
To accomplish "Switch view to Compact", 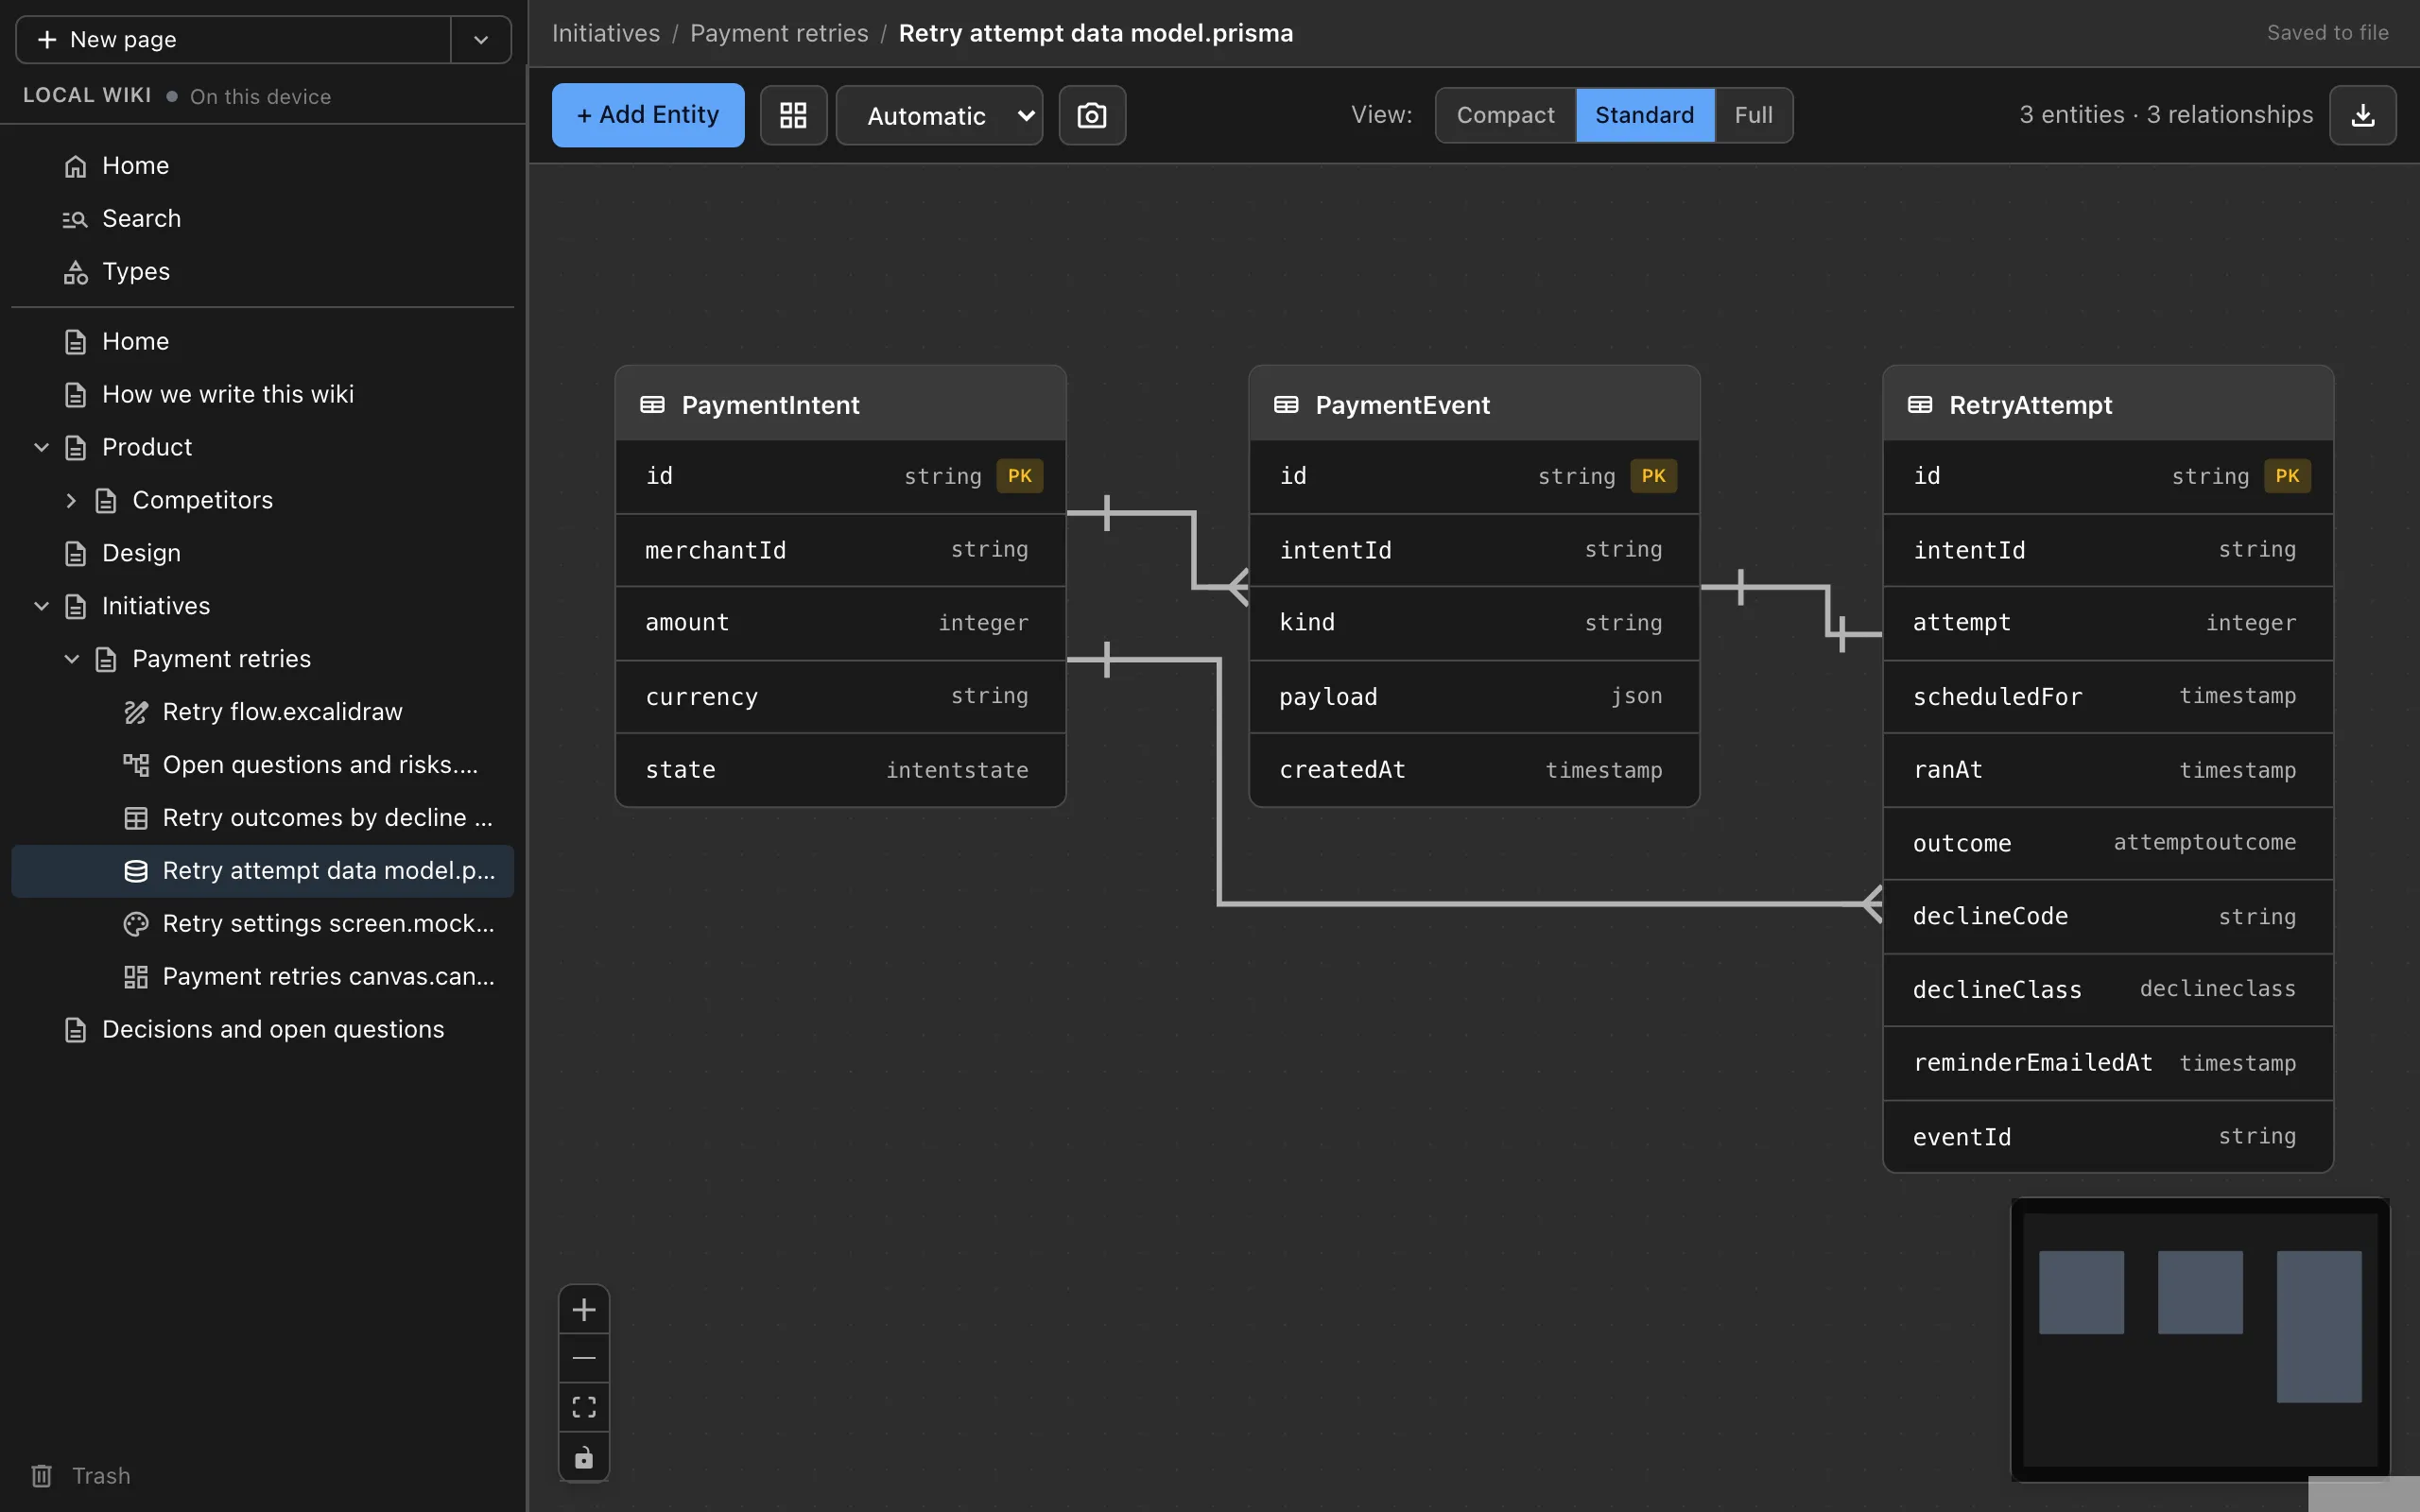I will 1505,115.
